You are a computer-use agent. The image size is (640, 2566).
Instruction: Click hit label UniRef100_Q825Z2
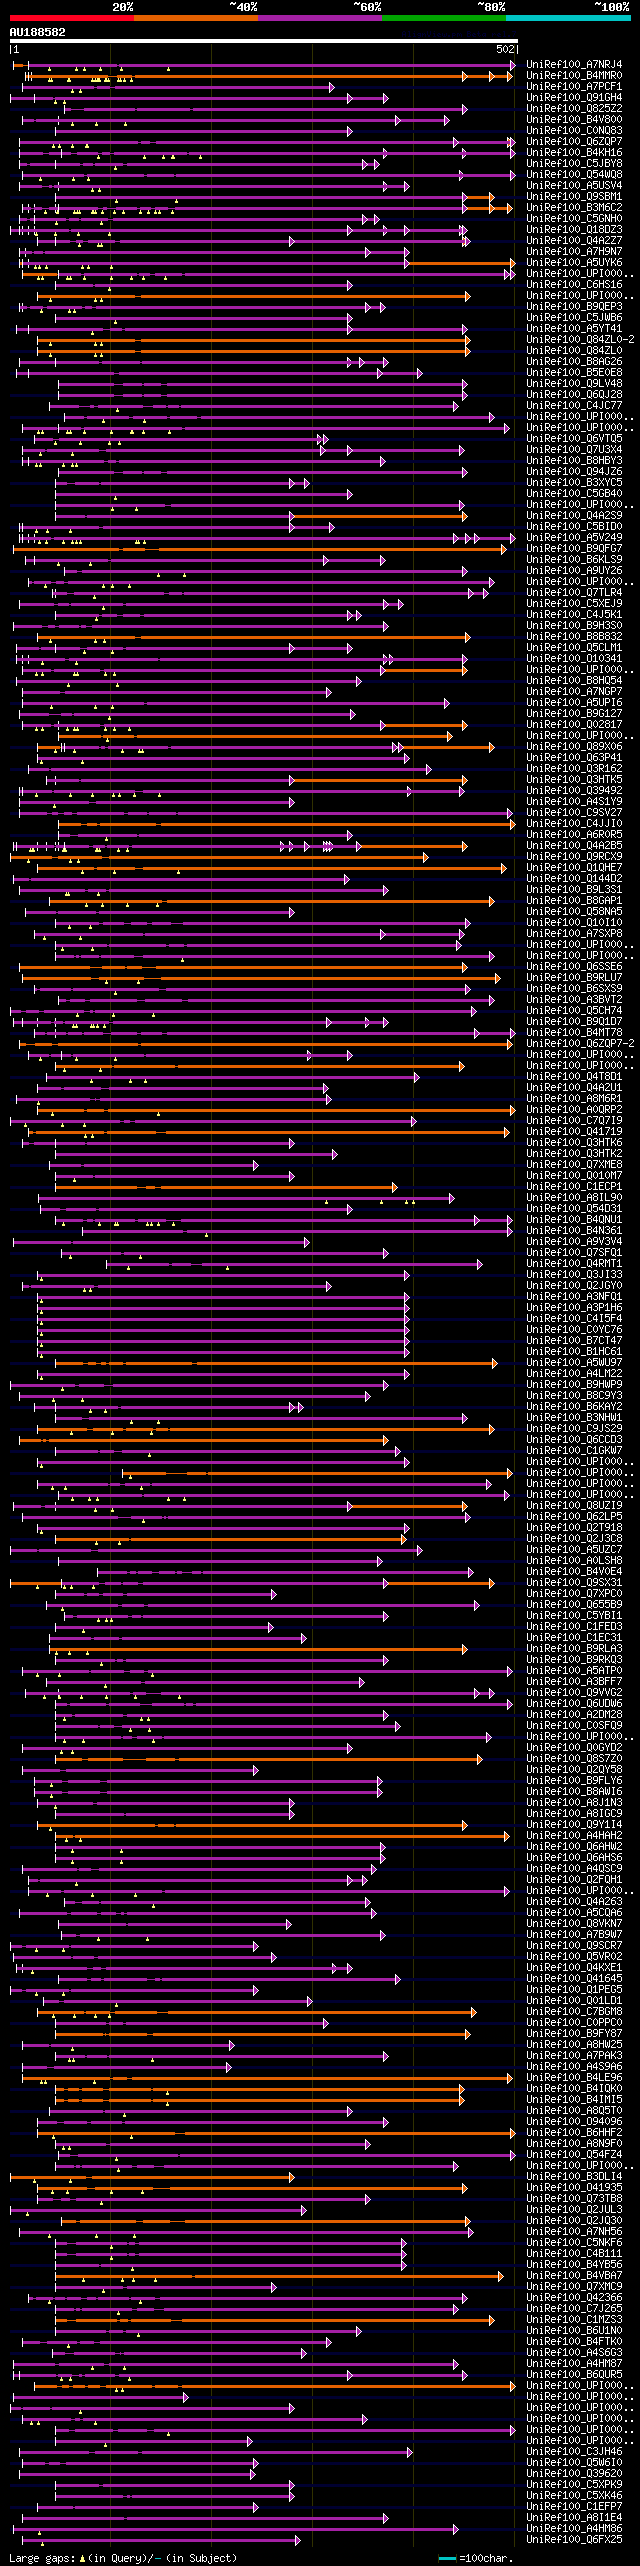tap(574, 109)
